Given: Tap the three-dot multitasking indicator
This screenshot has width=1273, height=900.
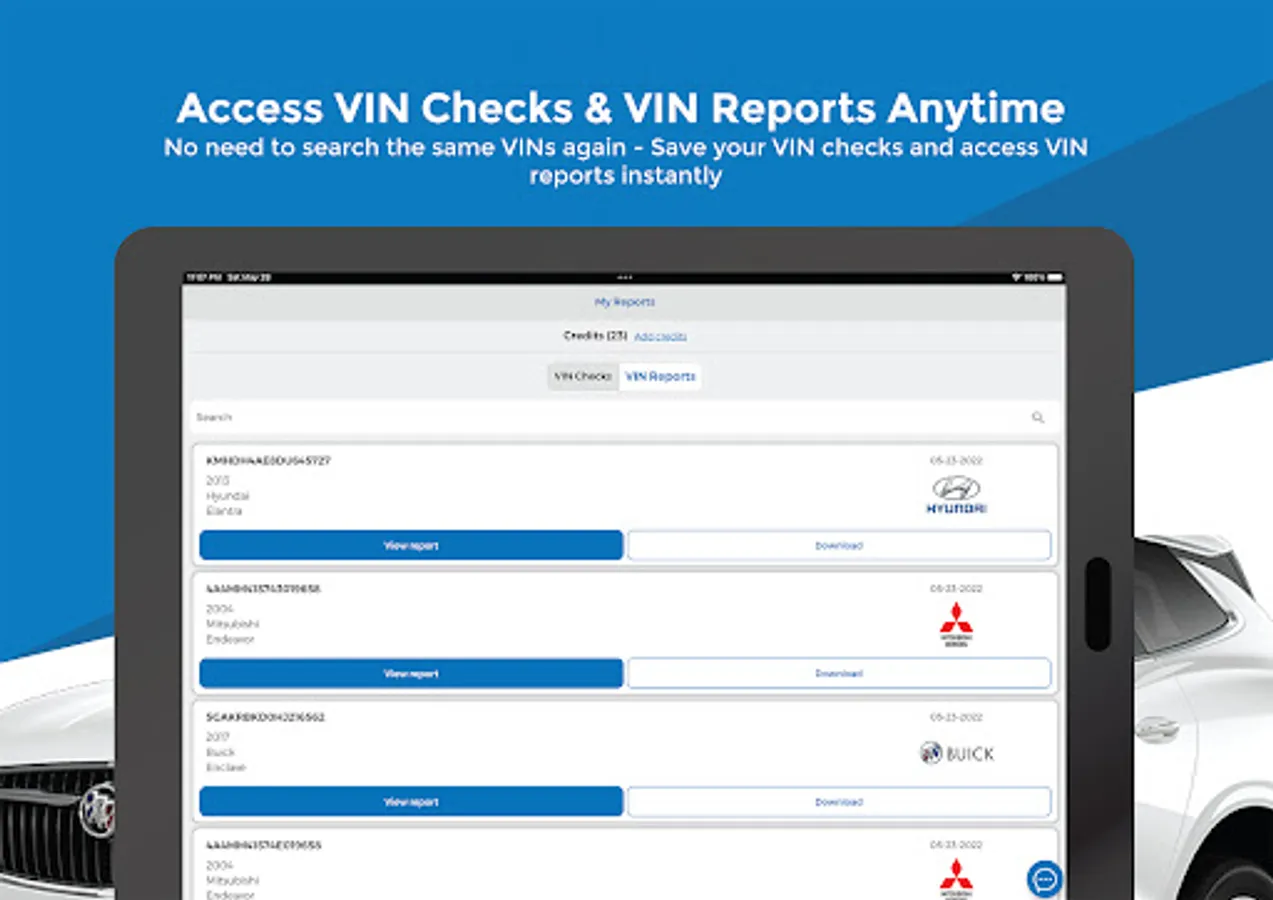Looking at the screenshot, I should coord(625,277).
